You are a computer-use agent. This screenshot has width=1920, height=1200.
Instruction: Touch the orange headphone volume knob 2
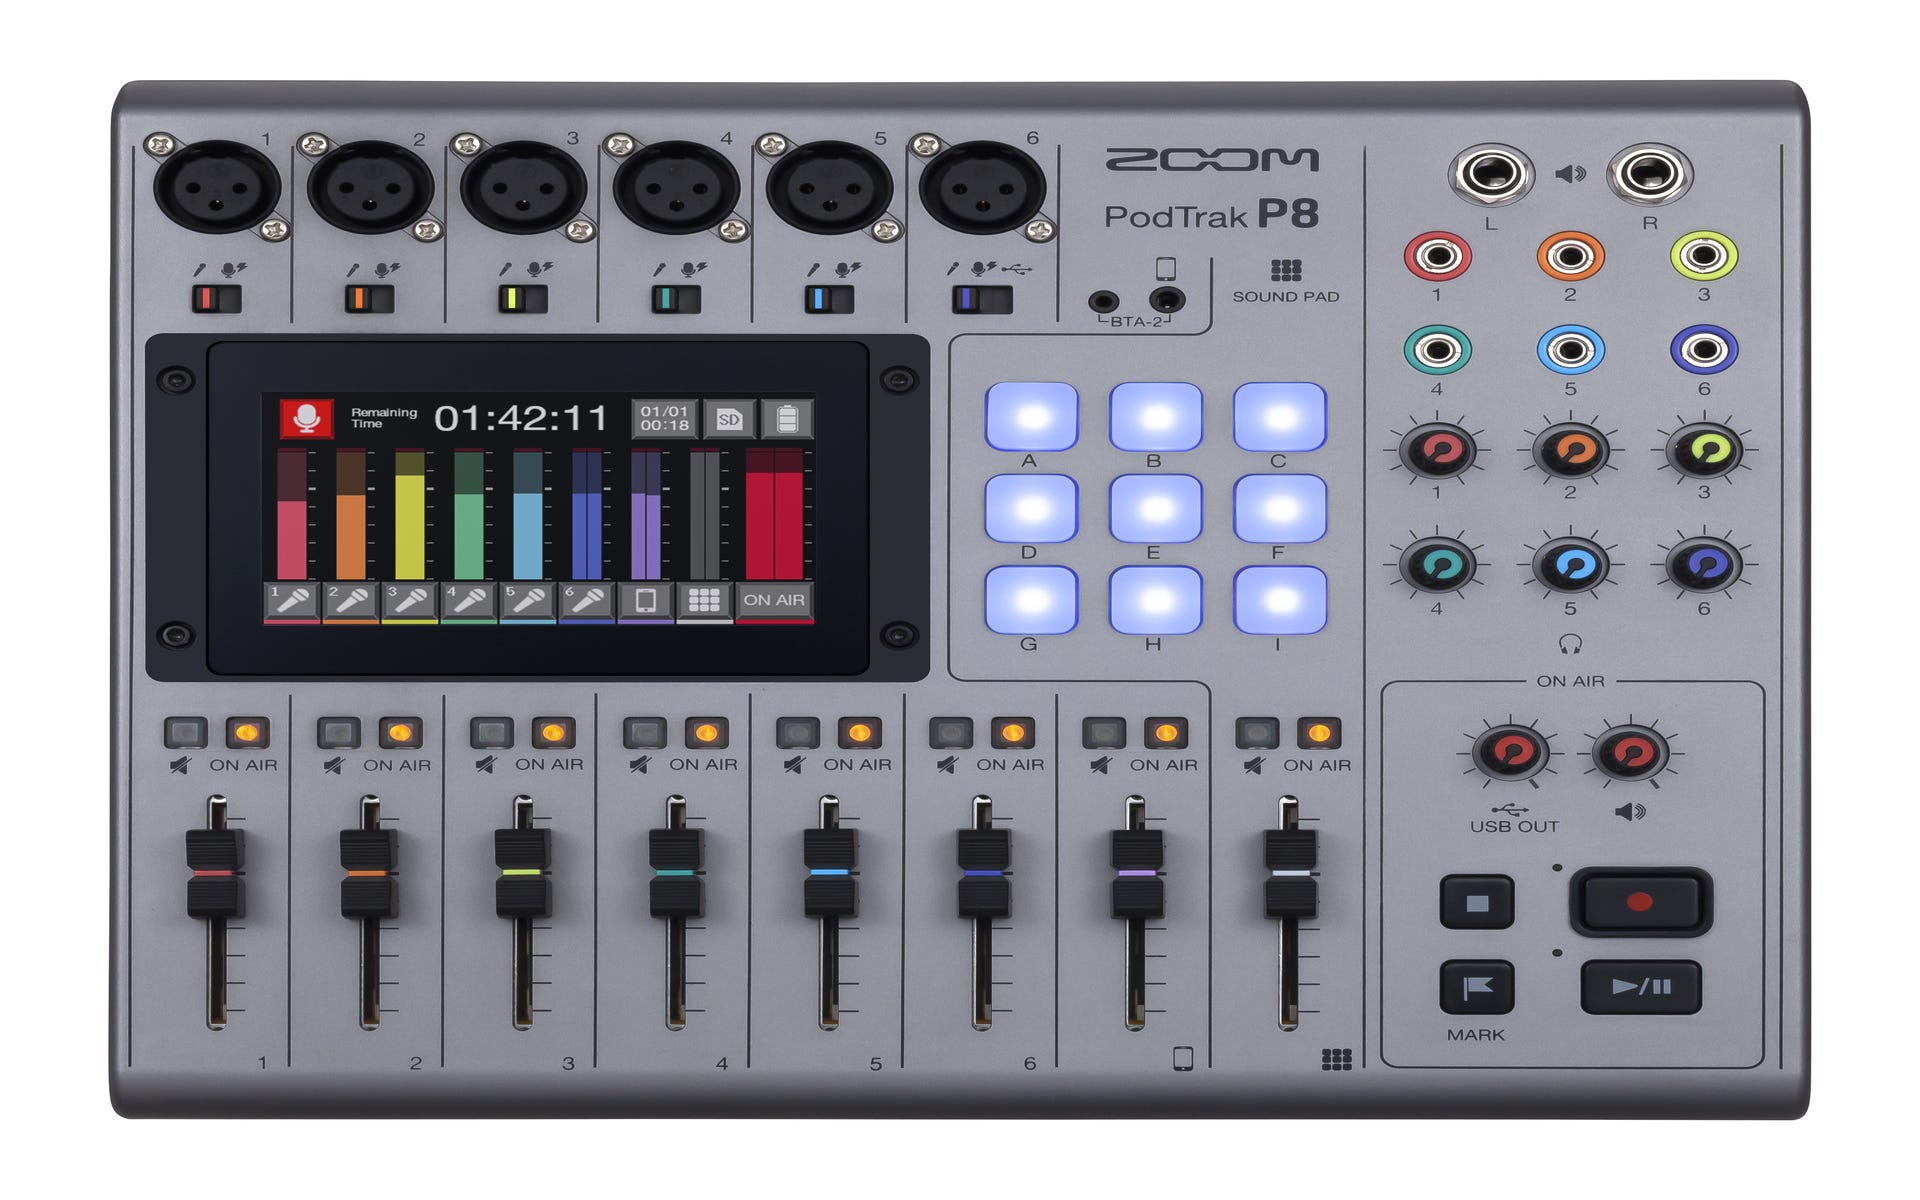(x=1571, y=450)
